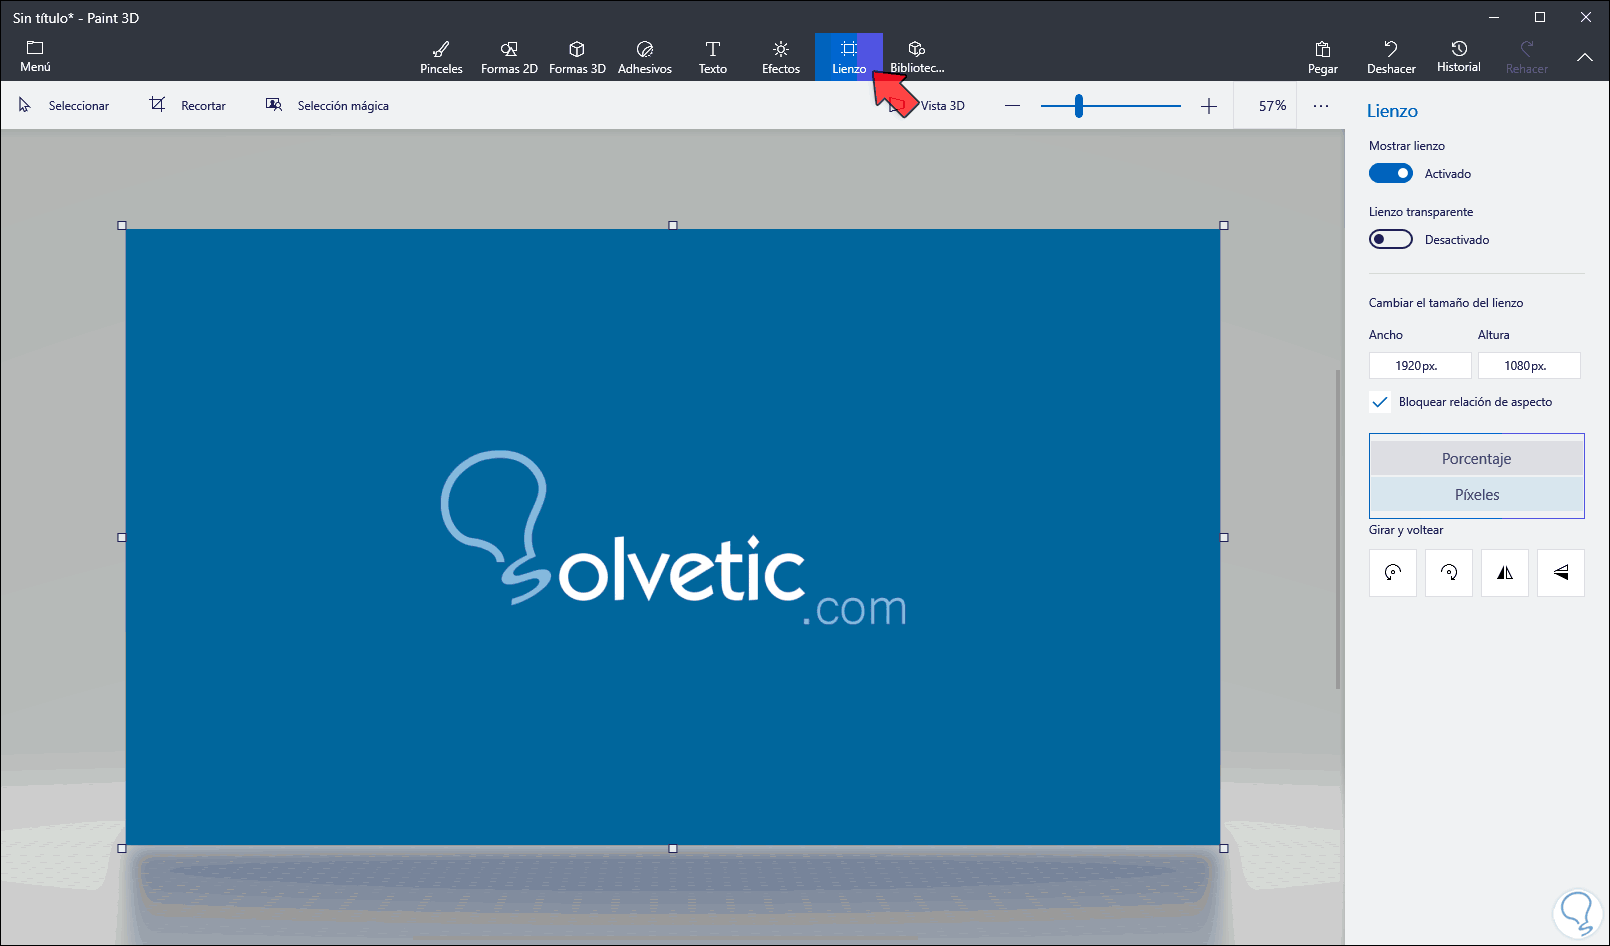Choose the Seleccionar tool
Image resolution: width=1610 pixels, height=946 pixels.
coord(64,105)
